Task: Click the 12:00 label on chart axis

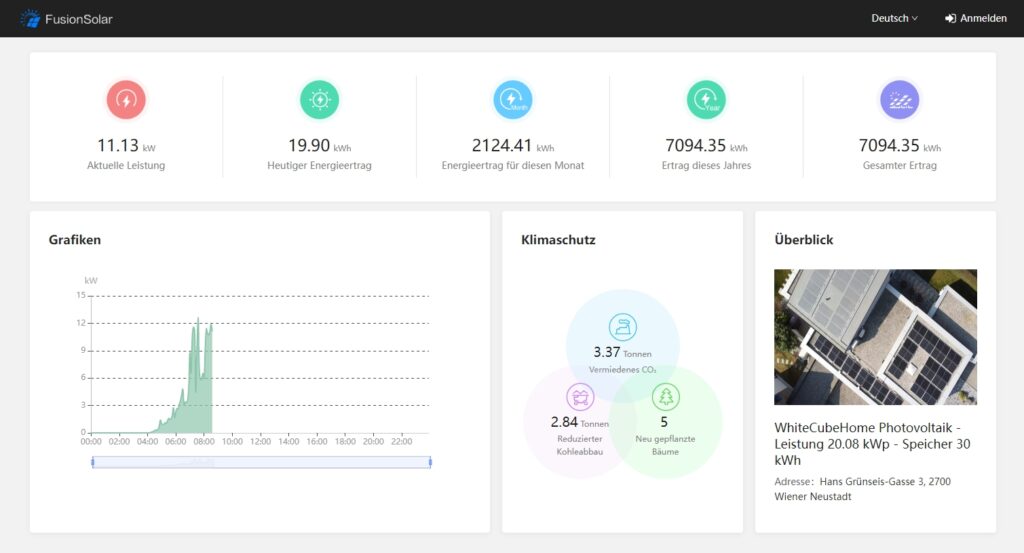Action: click(x=261, y=442)
